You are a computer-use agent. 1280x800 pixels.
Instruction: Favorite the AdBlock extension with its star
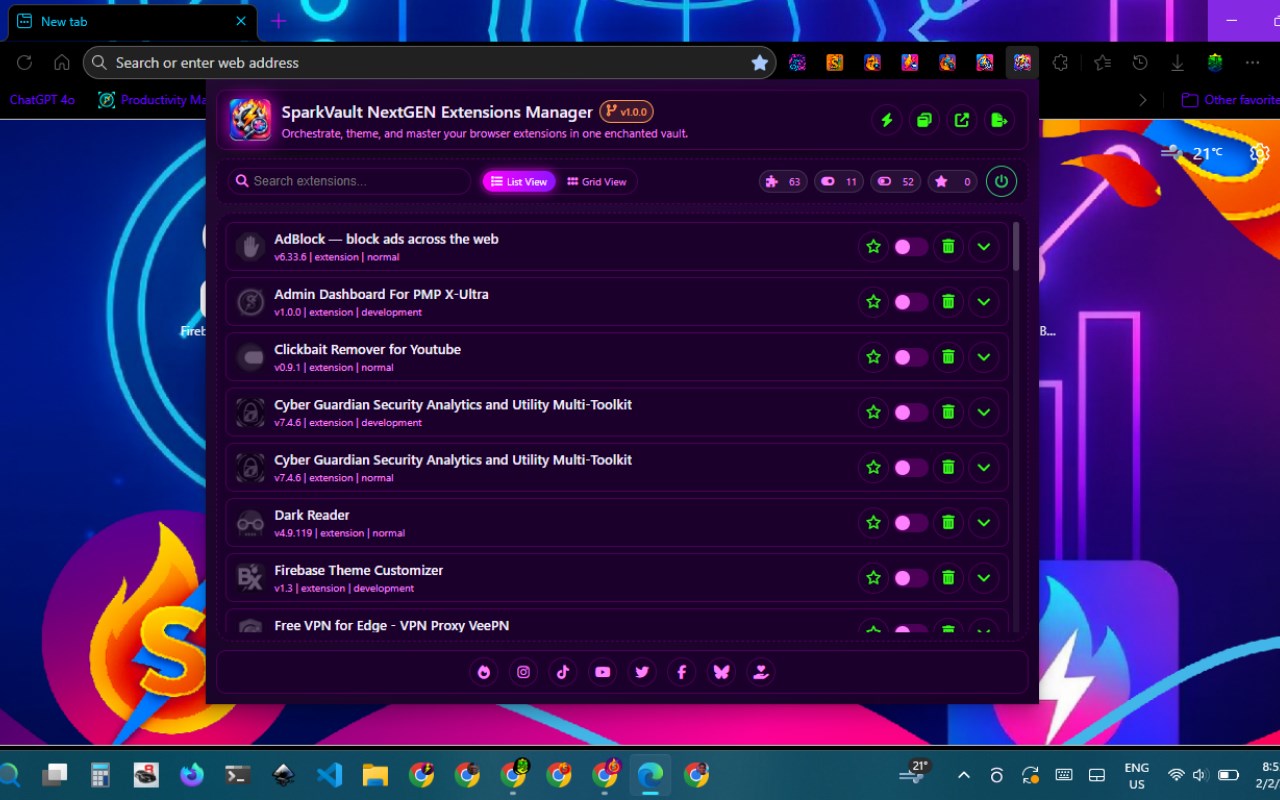pos(873,246)
